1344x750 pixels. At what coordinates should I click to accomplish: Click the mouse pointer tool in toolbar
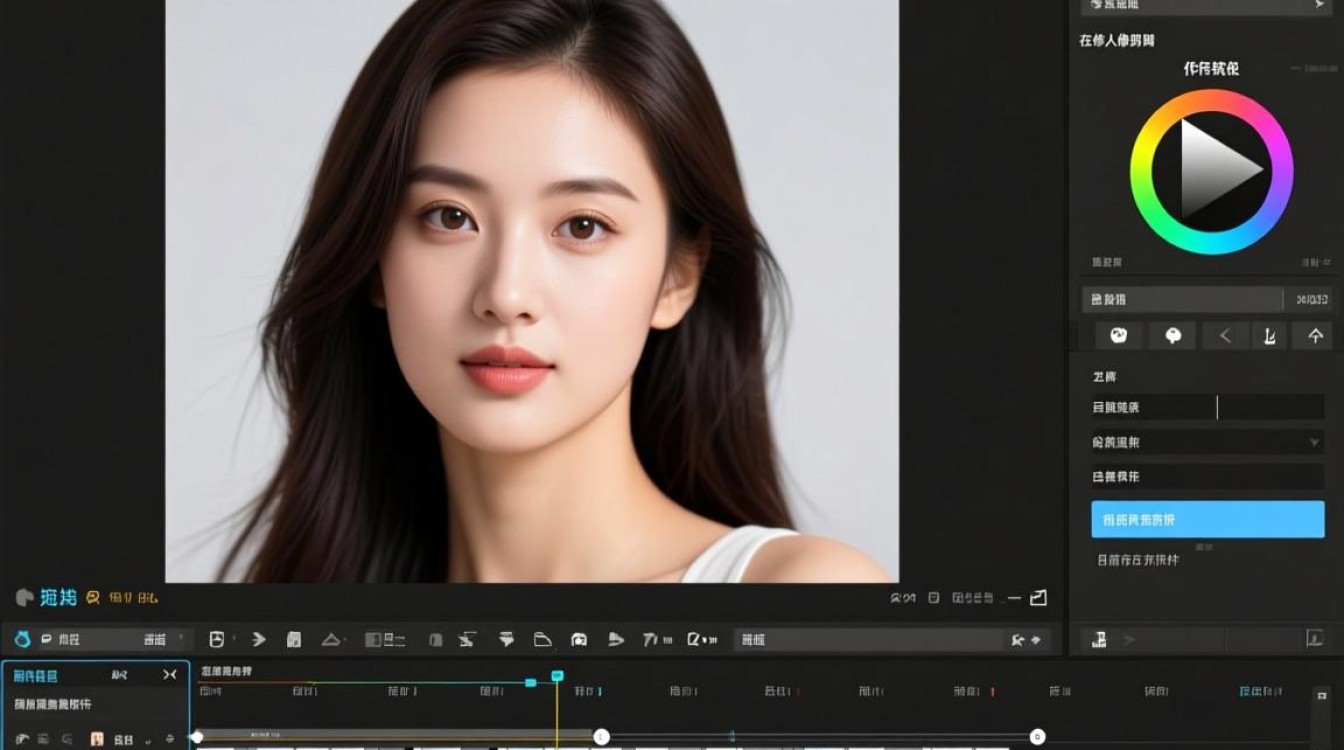click(216, 640)
